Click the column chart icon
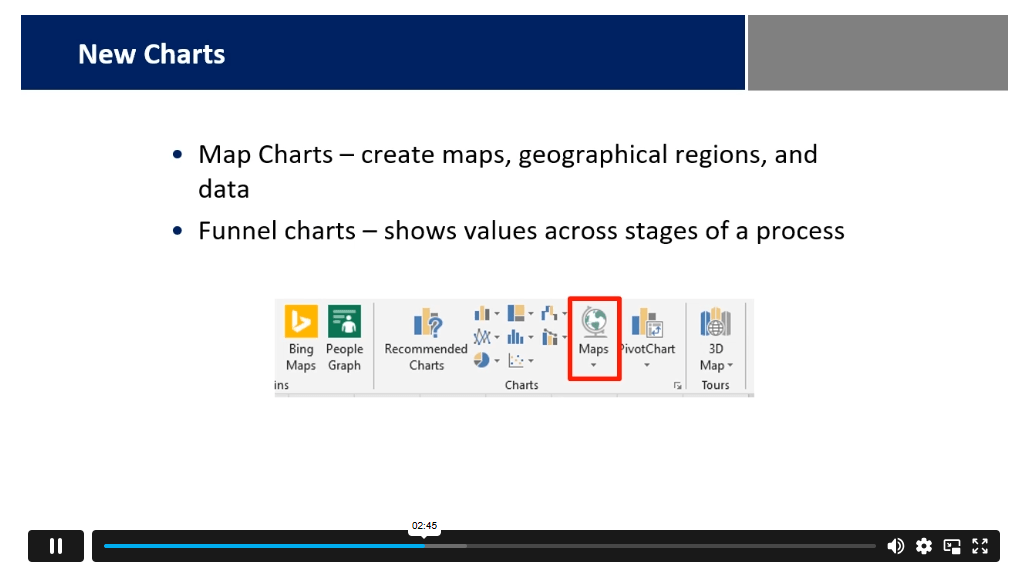The width and height of the screenshot is (1022, 583). point(482,313)
